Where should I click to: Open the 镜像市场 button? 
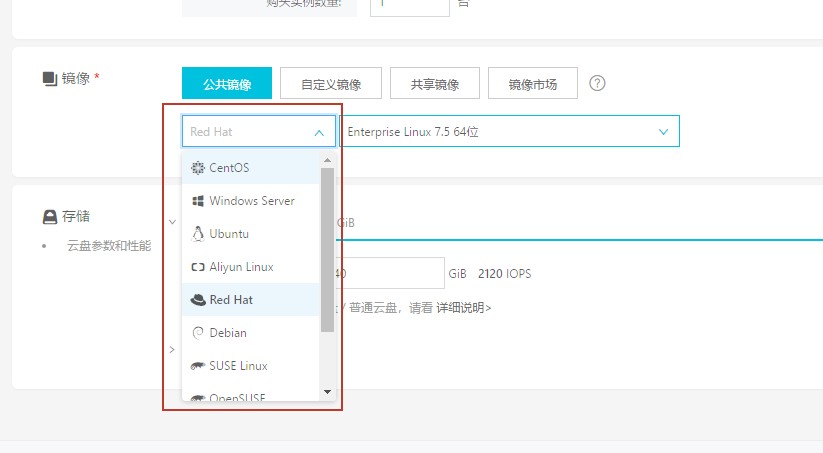click(533, 85)
